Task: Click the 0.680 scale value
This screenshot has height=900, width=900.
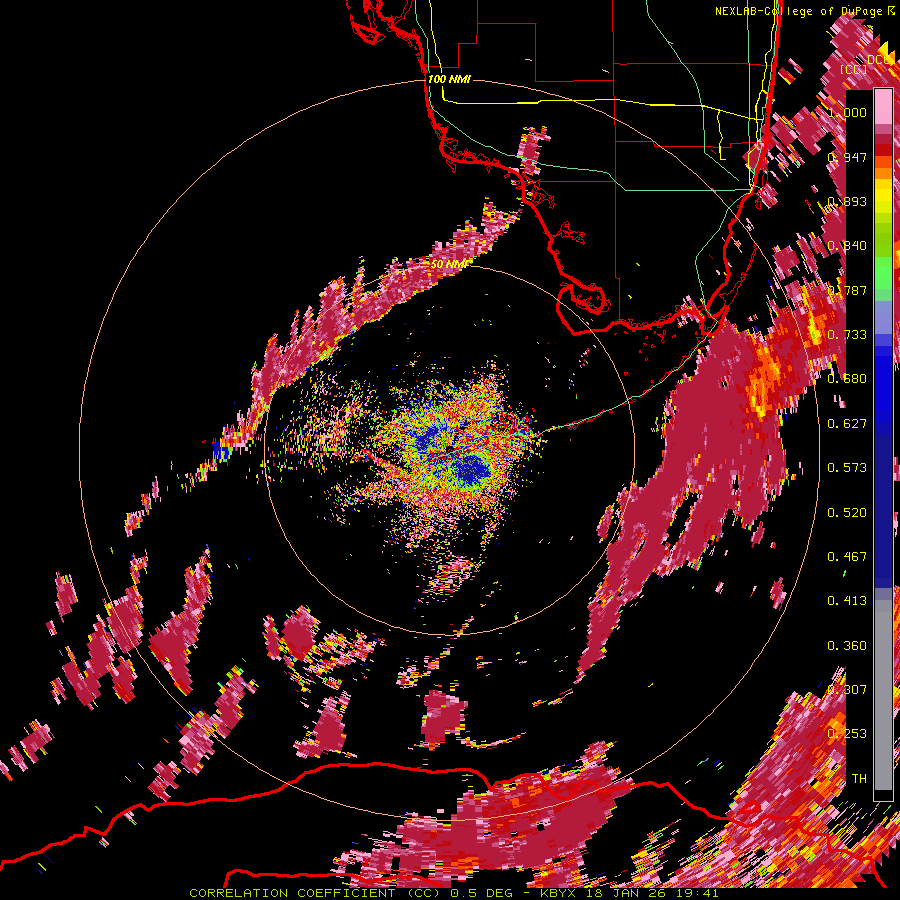Action: [x=847, y=379]
